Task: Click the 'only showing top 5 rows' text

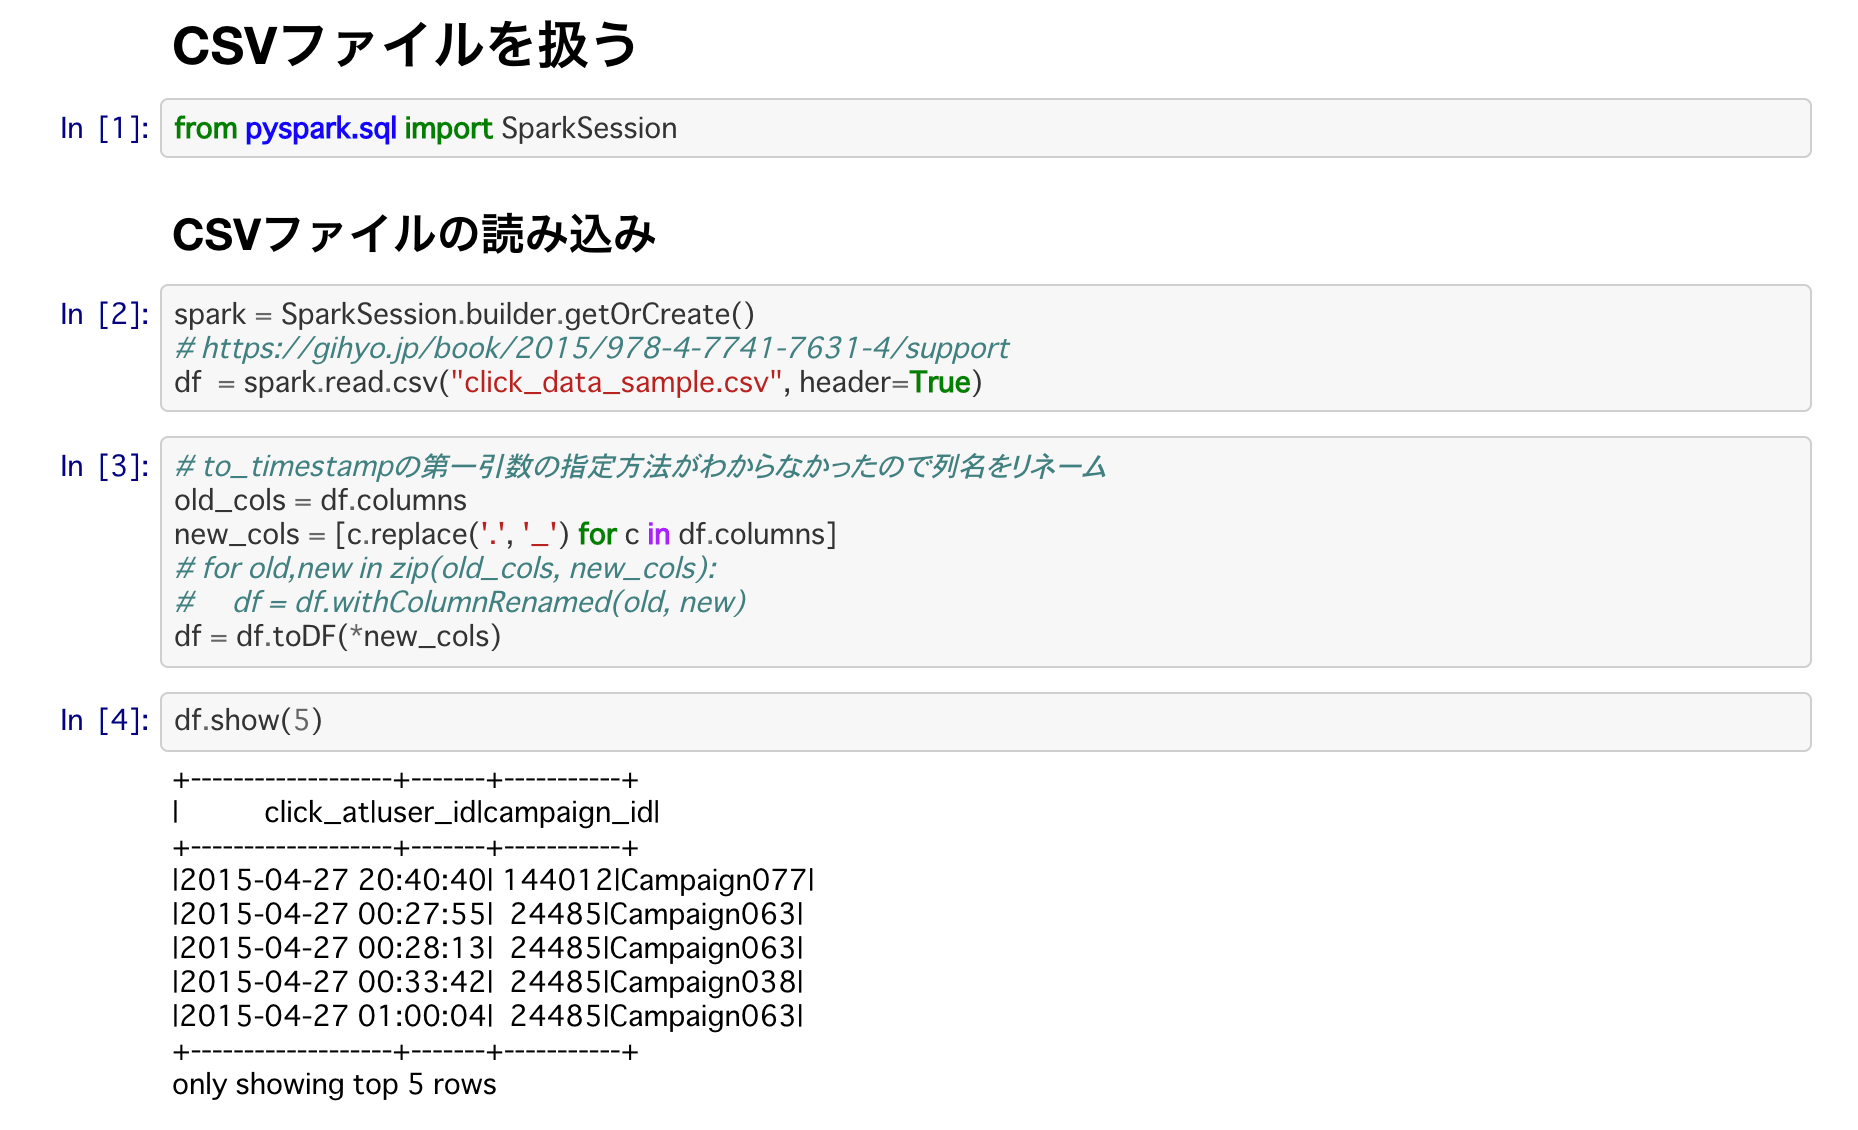Action: click(x=334, y=1084)
